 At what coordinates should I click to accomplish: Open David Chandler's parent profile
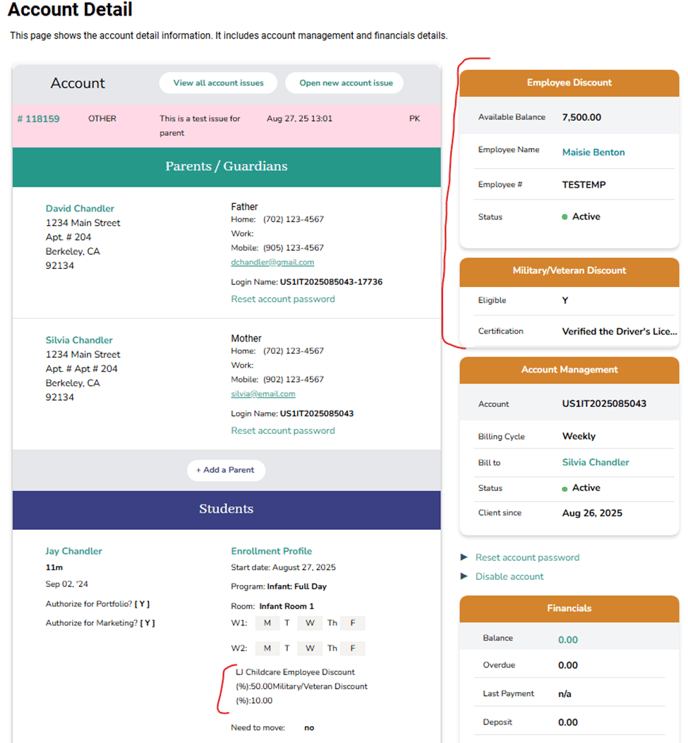80,209
